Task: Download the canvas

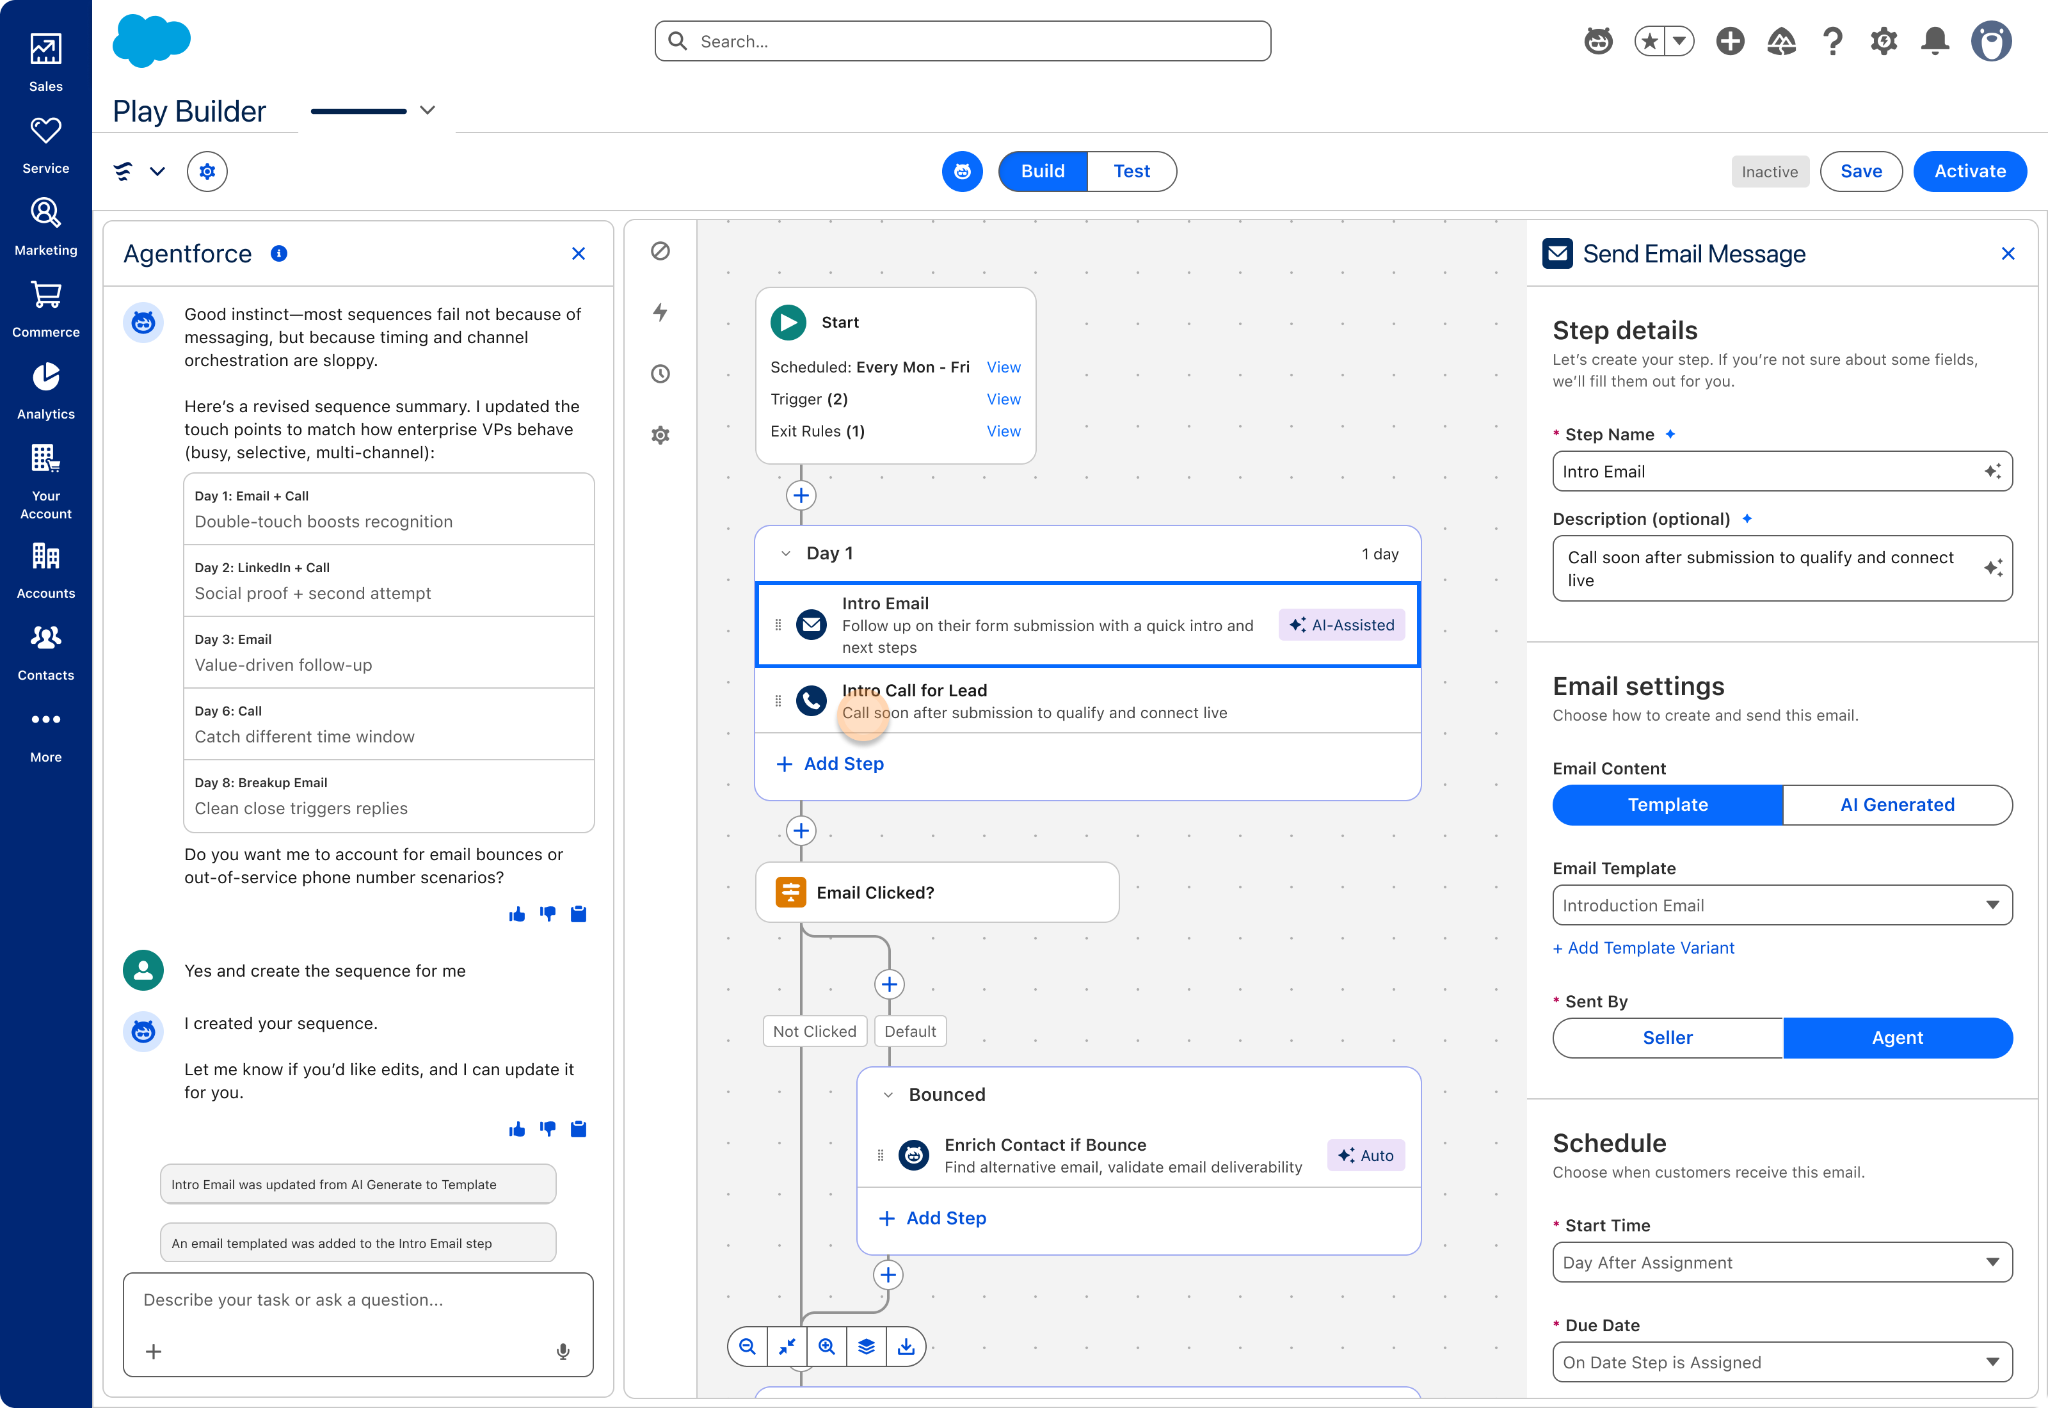Action: [906, 1346]
